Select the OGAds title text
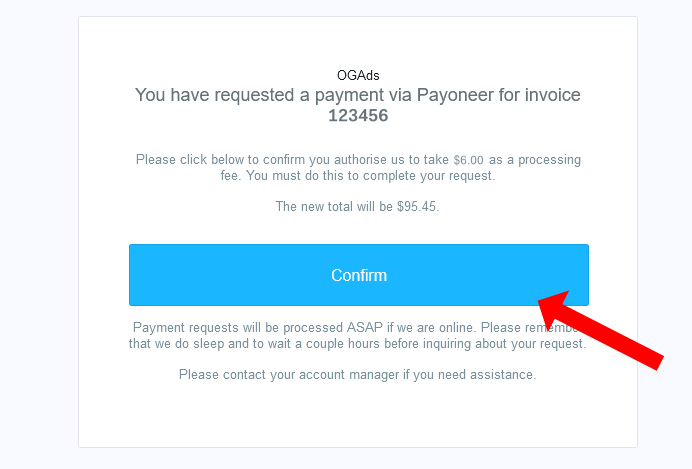Viewport: 692px width, 469px height. click(x=358, y=75)
